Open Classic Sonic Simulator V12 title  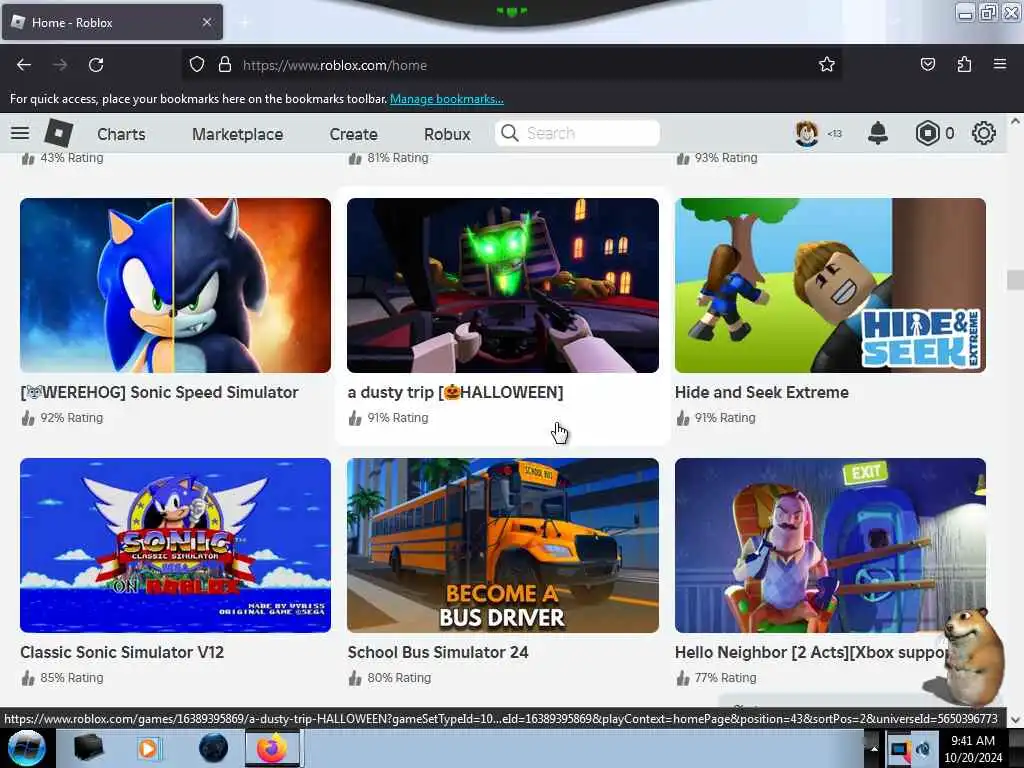click(122, 652)
